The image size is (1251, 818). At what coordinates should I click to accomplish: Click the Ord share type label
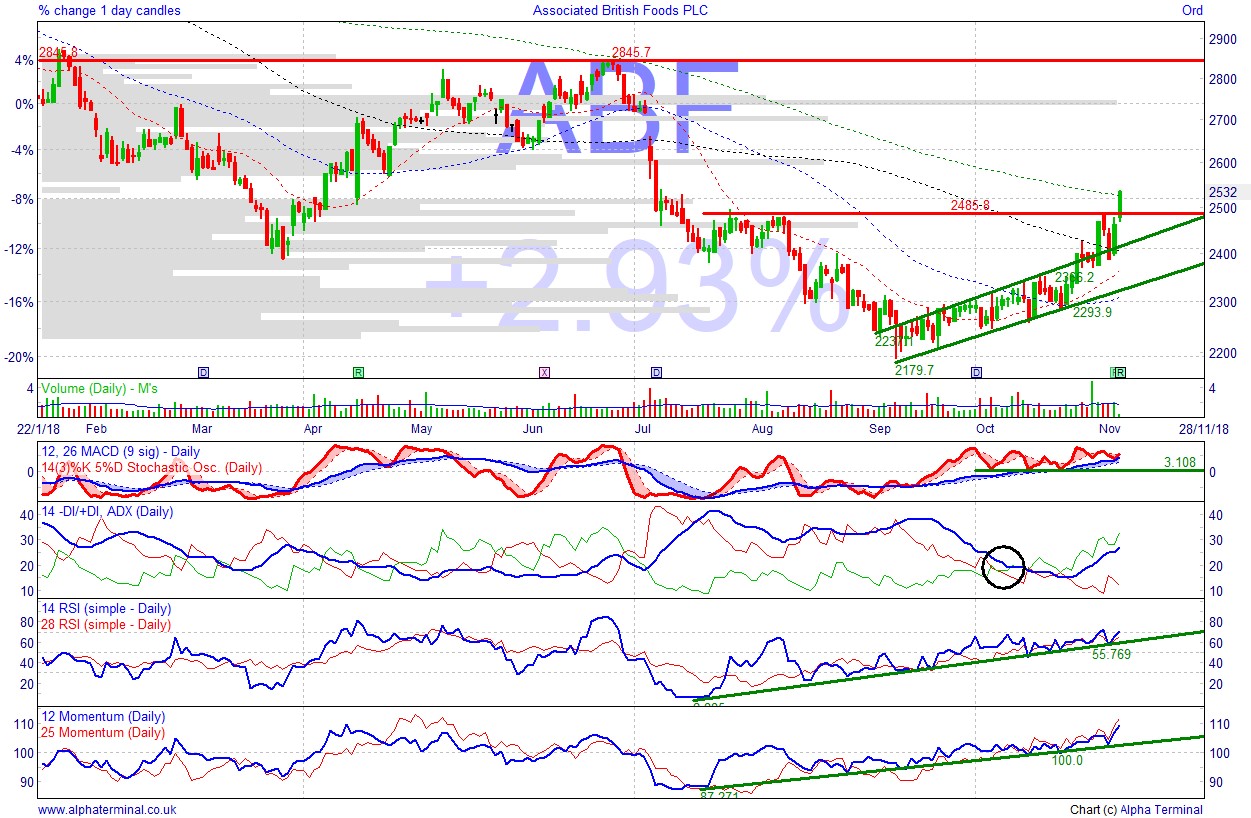point(1192,11)
